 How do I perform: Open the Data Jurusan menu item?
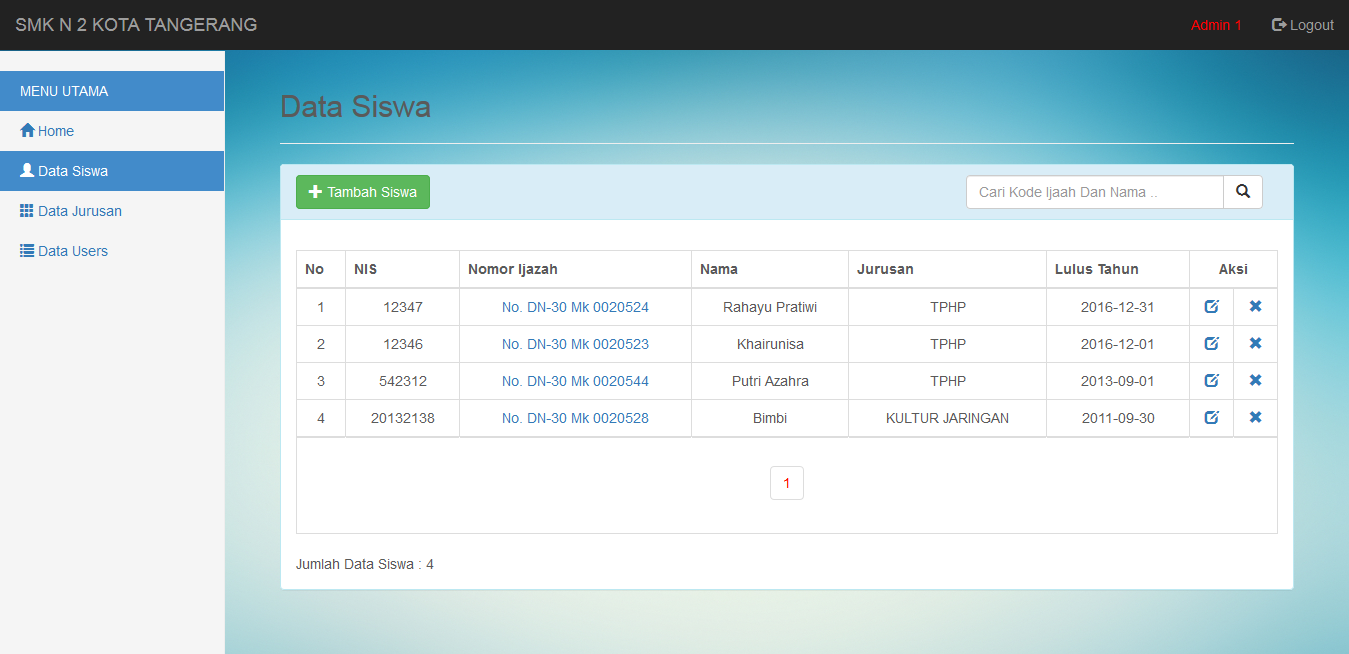80,210
